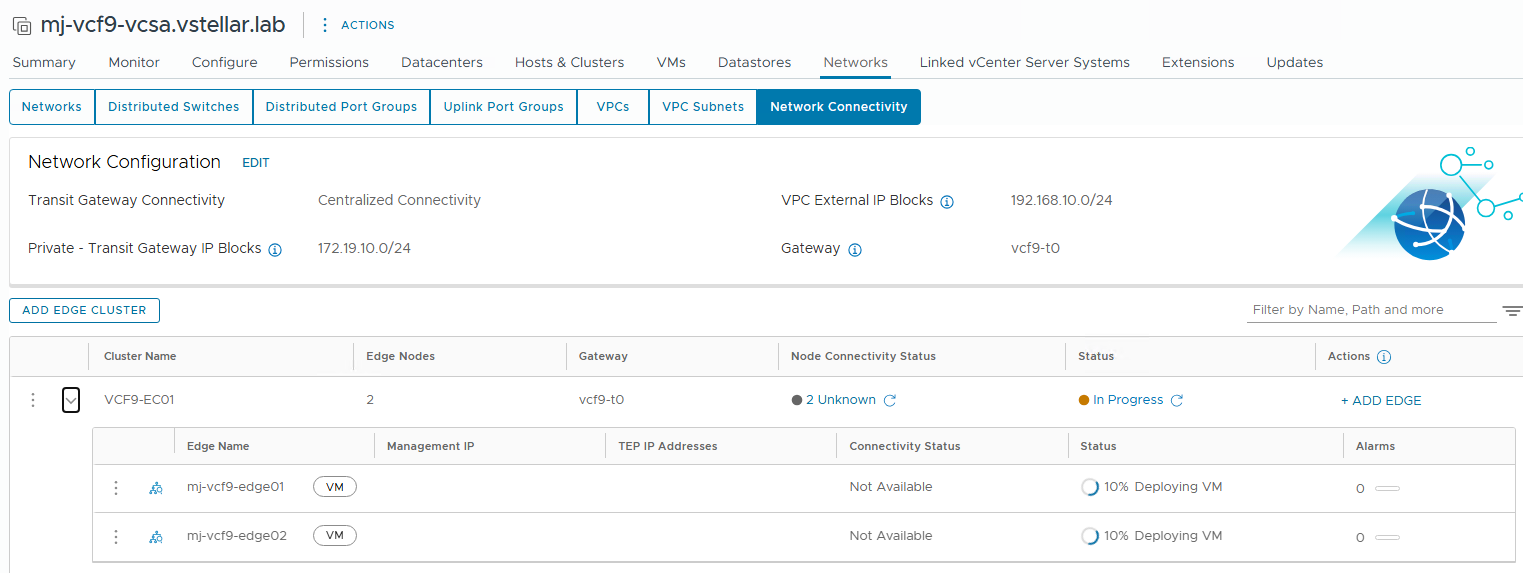The width and height of the screenshot is (1523, 573).
Task: Click the EDIT network configuration link
Action: pyautogui.click(x=256, y=163)
